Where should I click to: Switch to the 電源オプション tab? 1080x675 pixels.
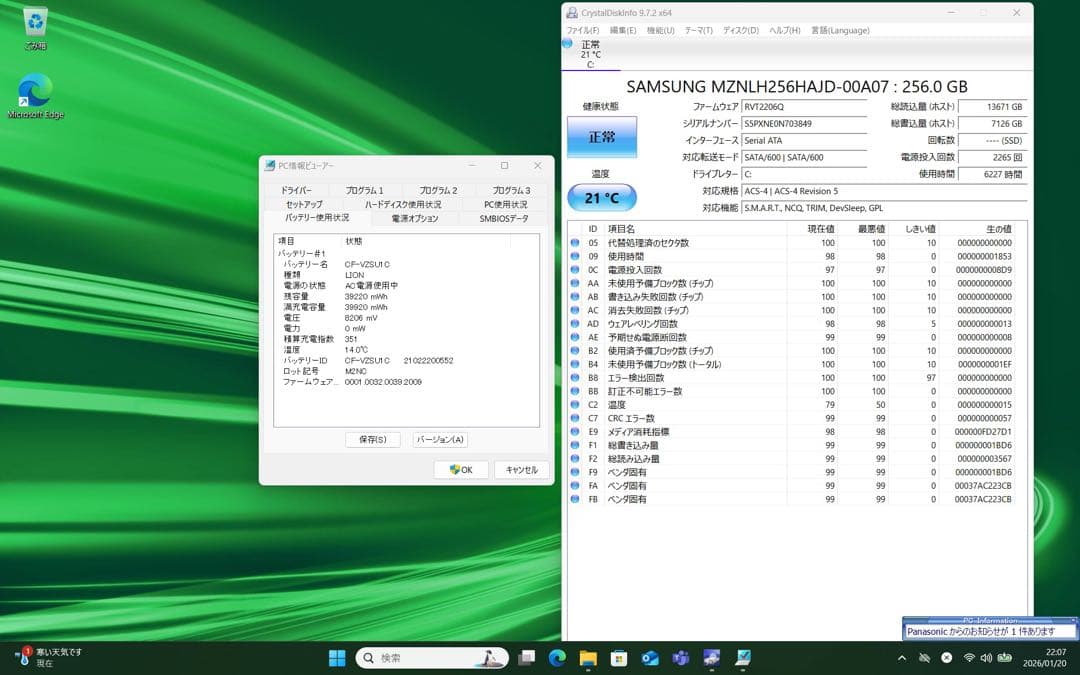[415, 218]
